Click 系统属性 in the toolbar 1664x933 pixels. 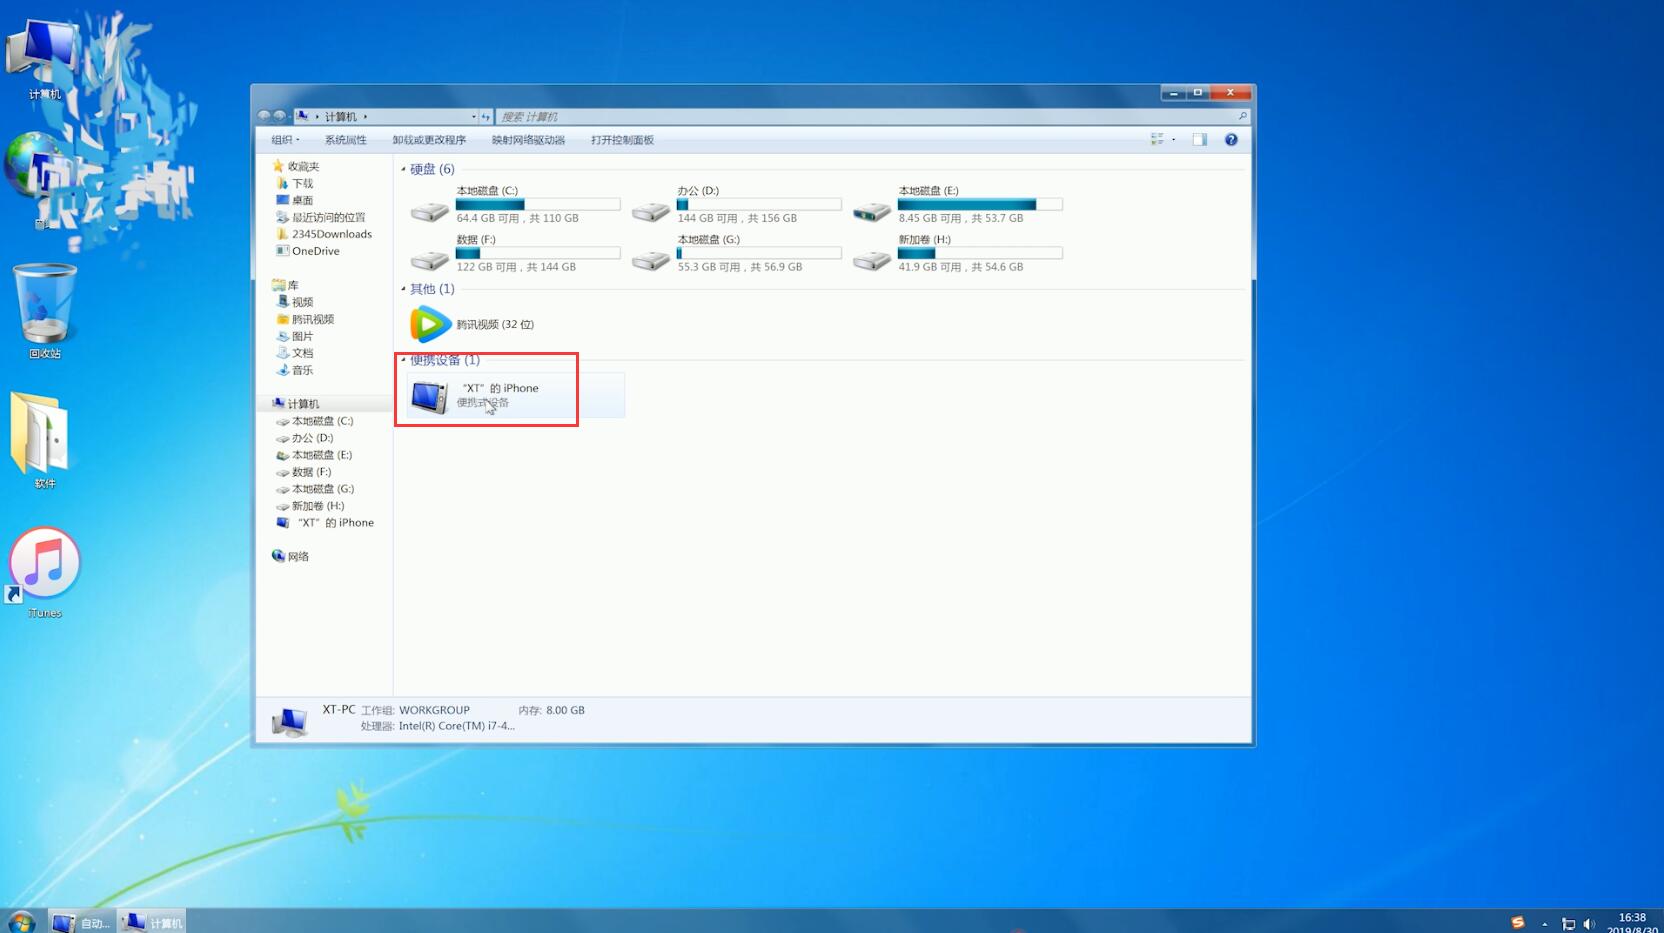(345, 140)
